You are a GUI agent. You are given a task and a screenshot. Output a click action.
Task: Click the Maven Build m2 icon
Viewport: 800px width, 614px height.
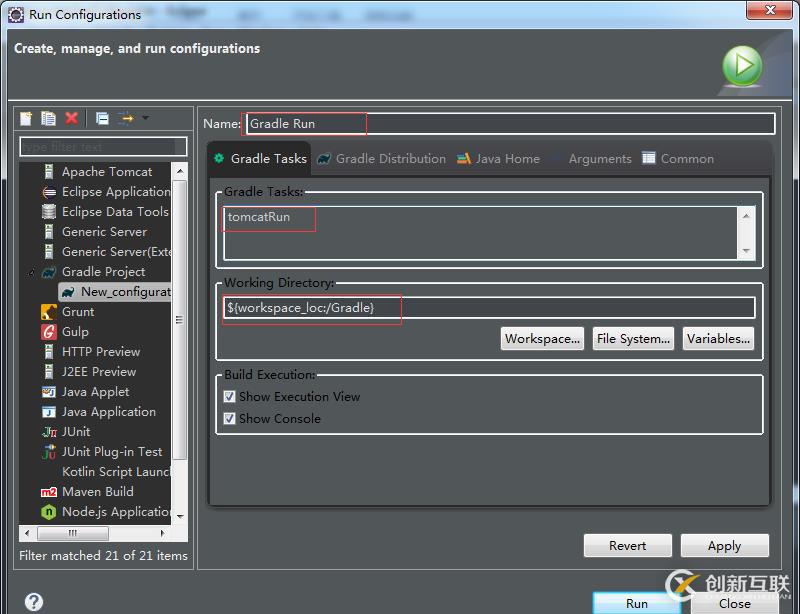(x=49, y=492)
